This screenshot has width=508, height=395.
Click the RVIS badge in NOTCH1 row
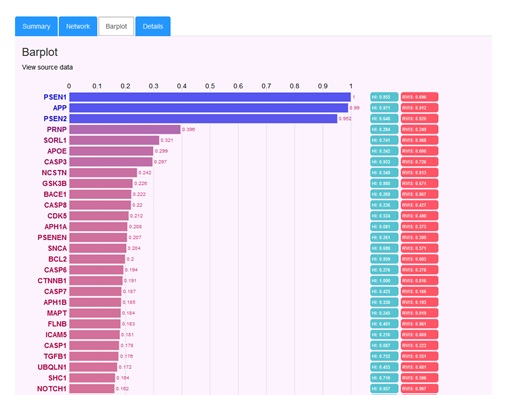coord(419,389)
